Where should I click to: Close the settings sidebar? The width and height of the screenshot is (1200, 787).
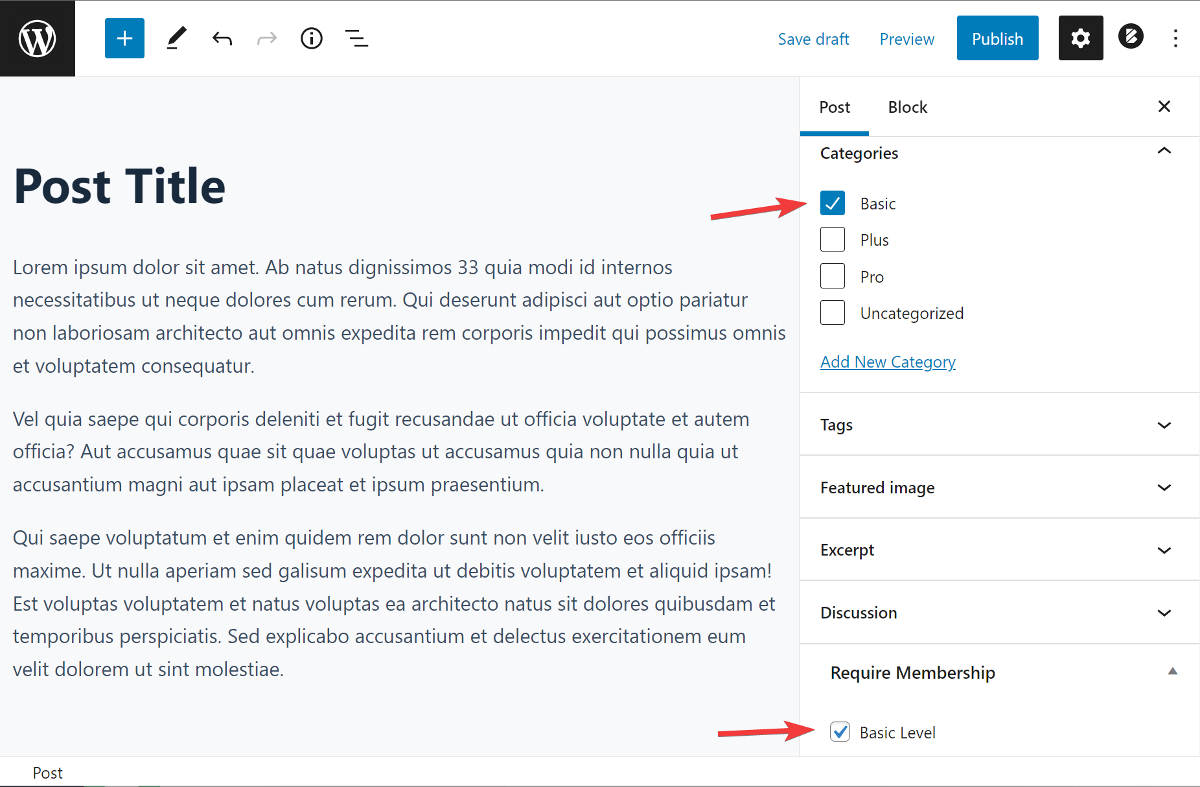(x=1164, y=106)
